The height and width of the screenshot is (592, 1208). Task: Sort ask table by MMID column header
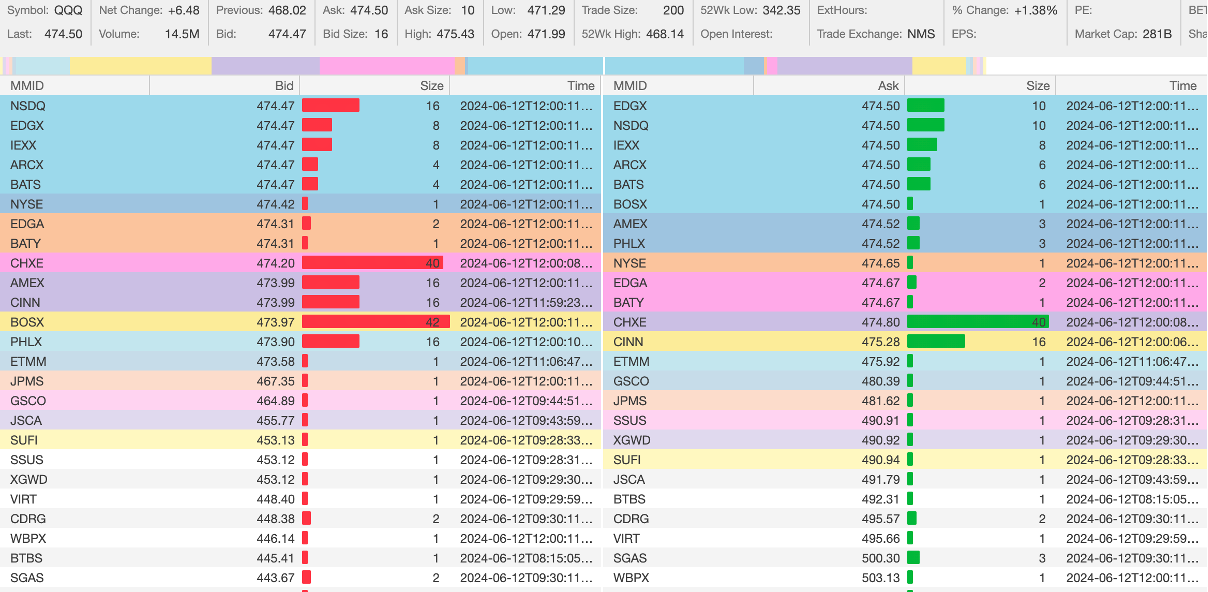(x=679, y=86)
